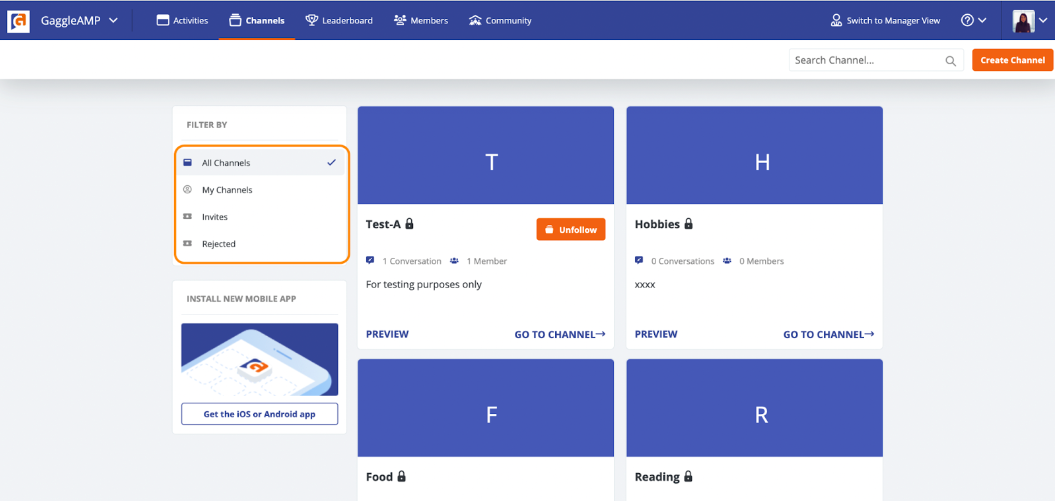Click the conversation icon on Hobbies card
Image resolution: width=1057 pixels, height=504 pixels.
639,260
